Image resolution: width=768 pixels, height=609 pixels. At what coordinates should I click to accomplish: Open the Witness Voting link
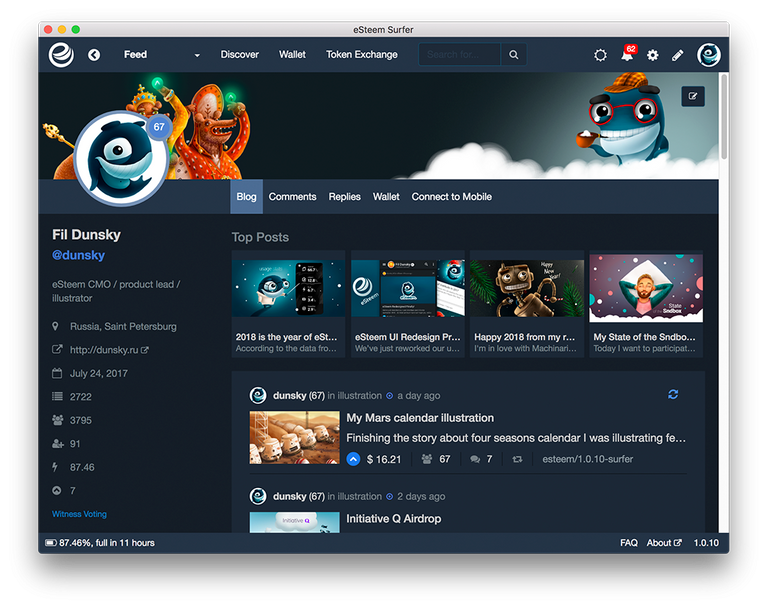79,514
